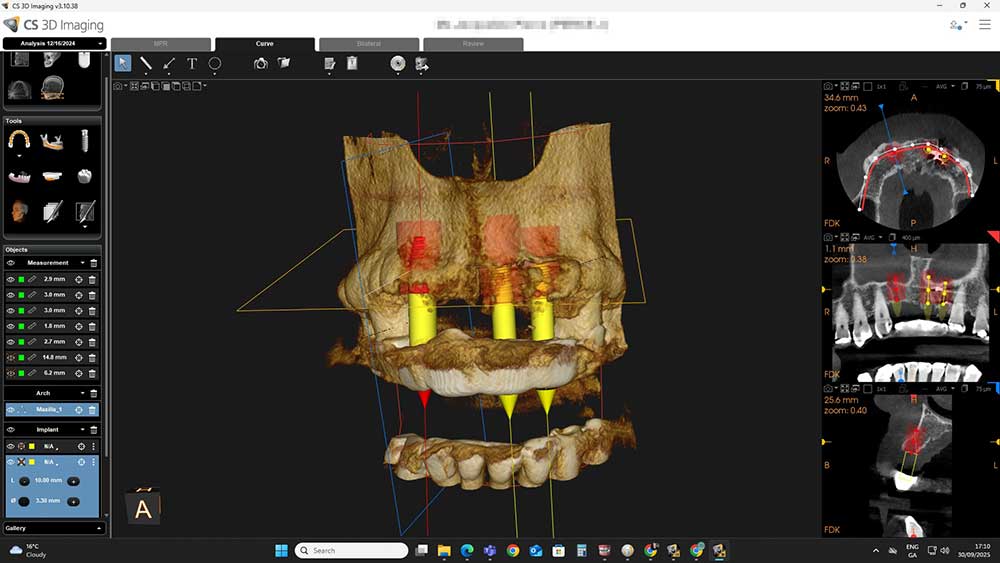
Task: Select the Text annotation tool
Action: click(192, 63)
